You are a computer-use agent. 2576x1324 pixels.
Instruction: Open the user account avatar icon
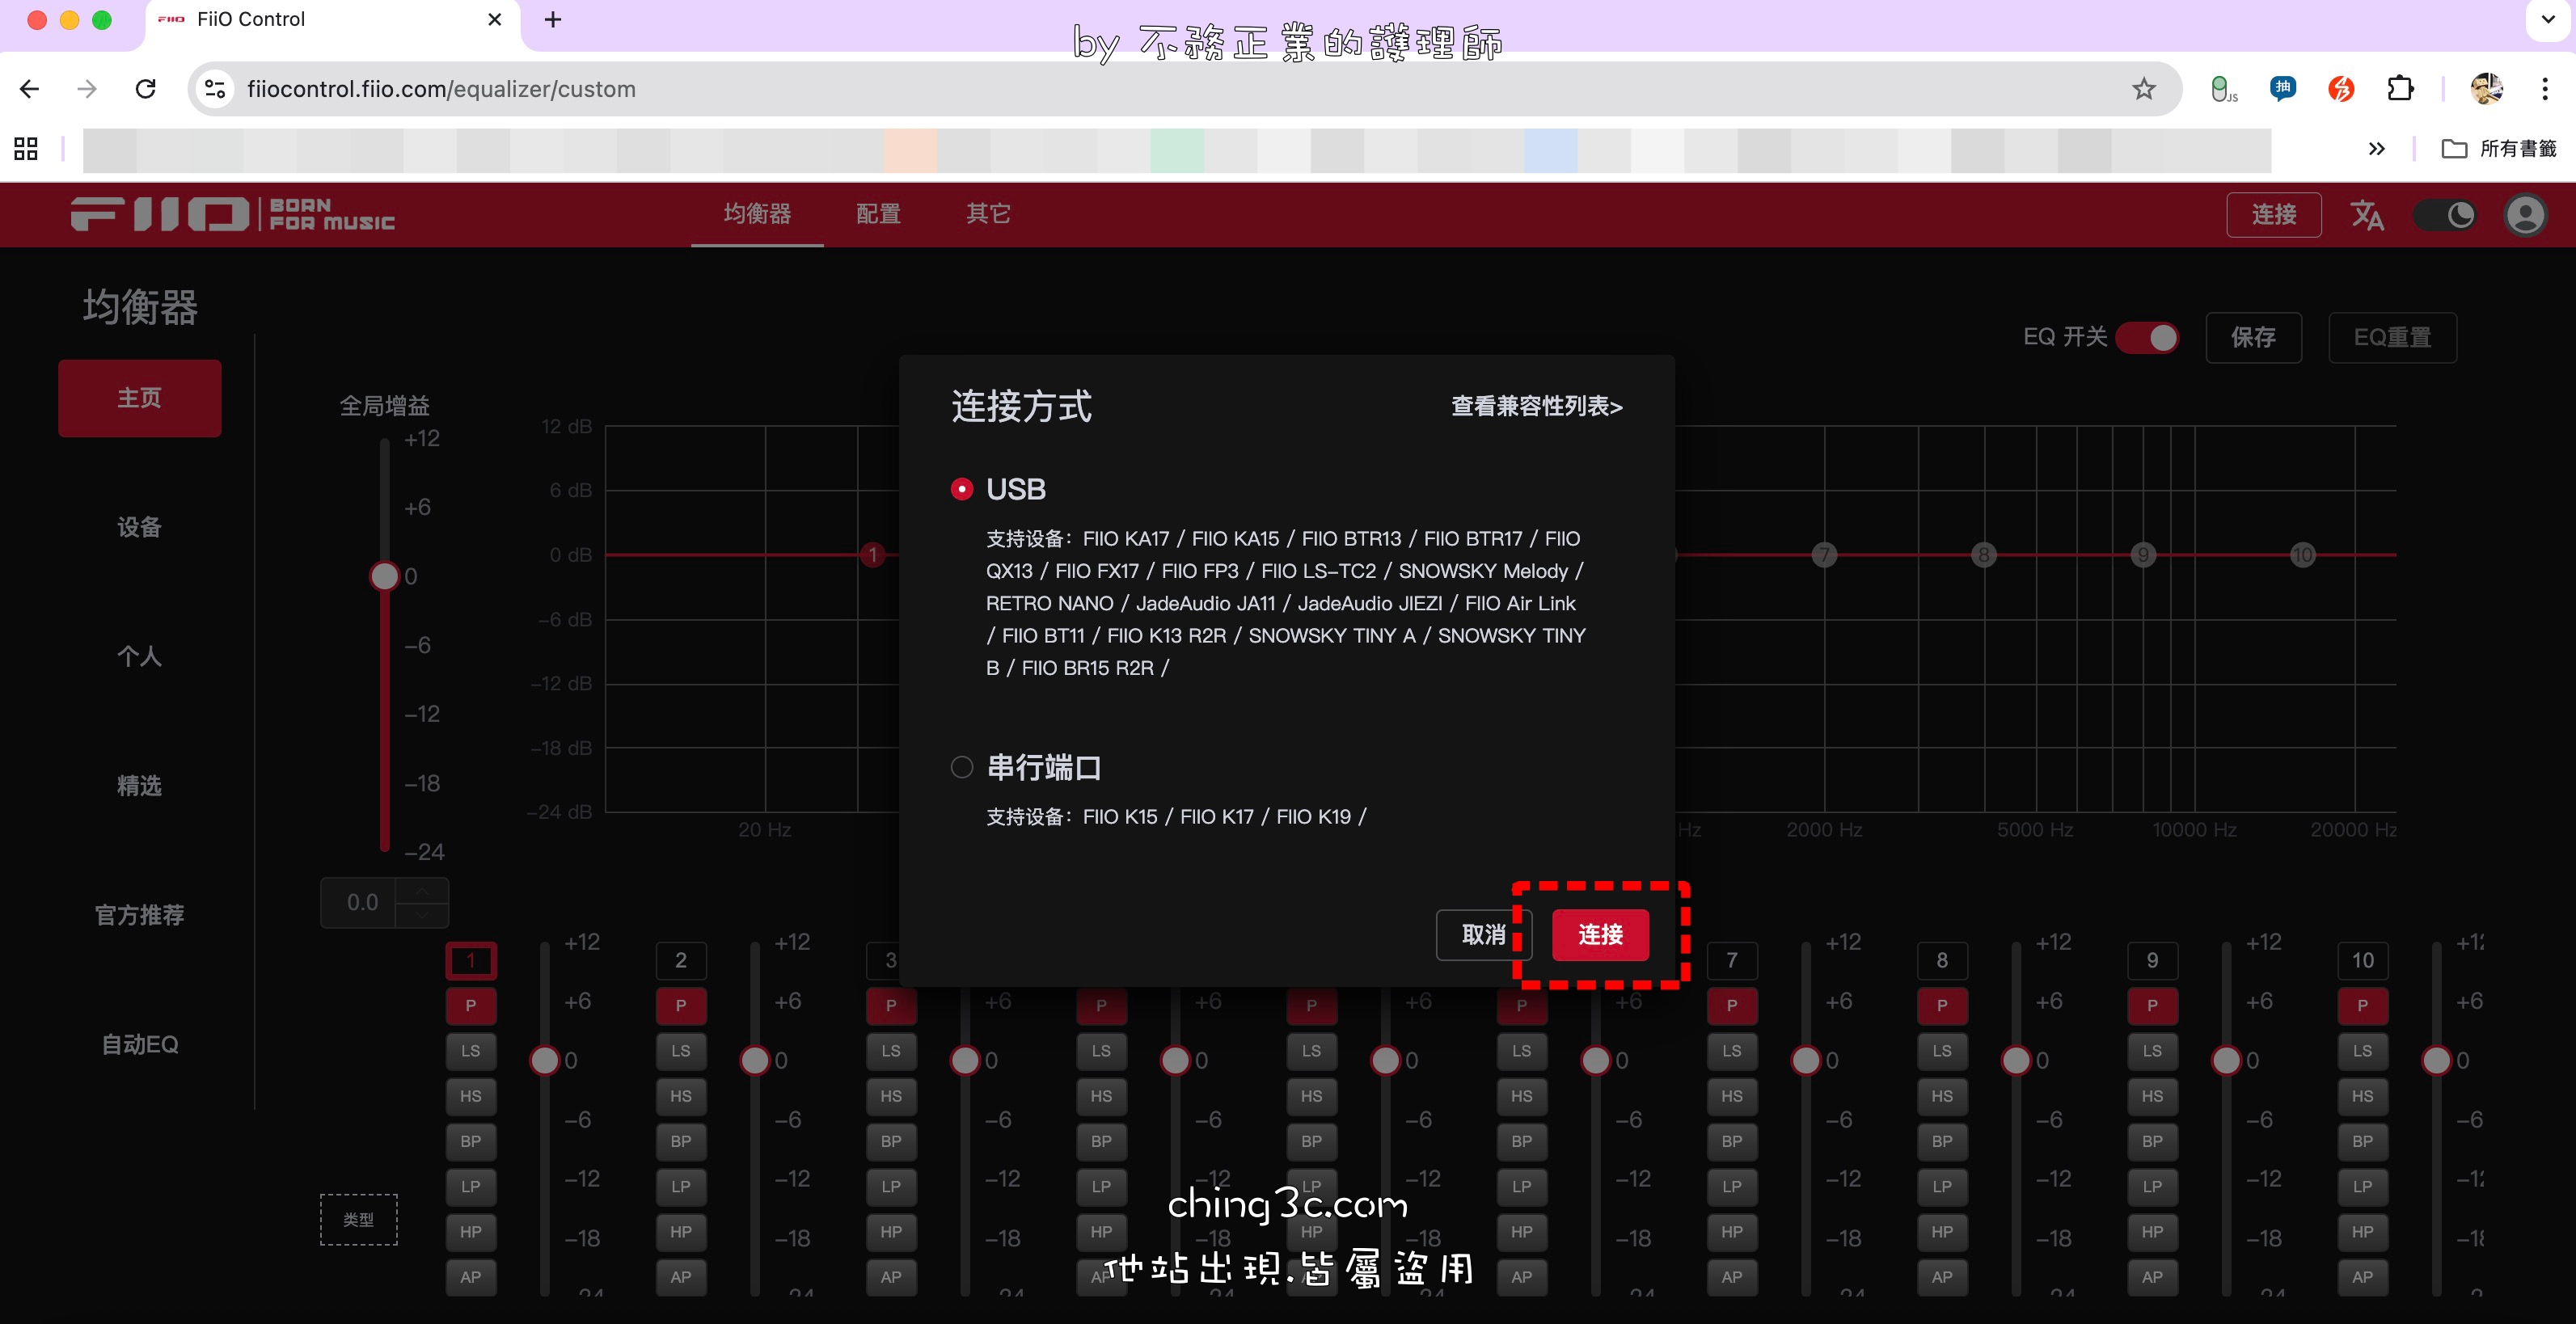[2524, 215]
